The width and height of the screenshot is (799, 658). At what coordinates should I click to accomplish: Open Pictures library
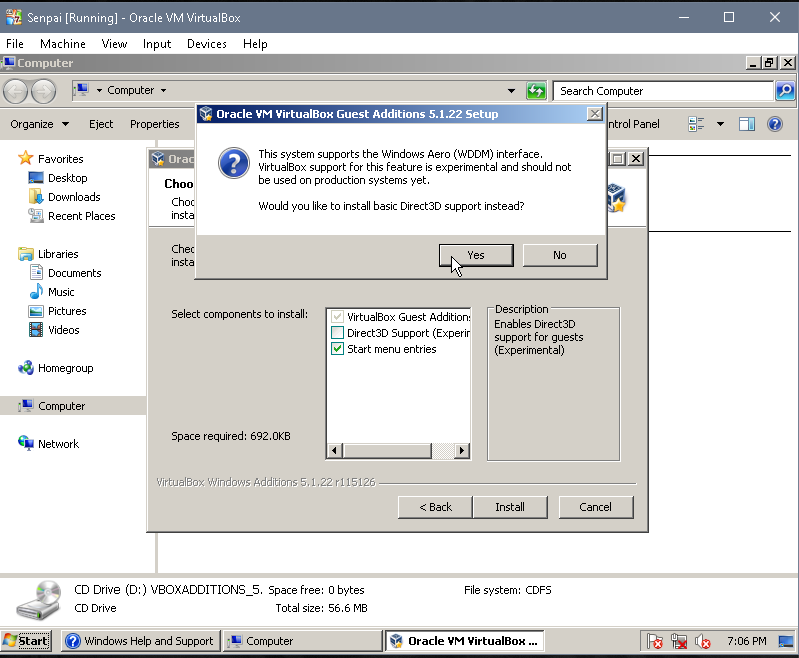coord(58,311)
